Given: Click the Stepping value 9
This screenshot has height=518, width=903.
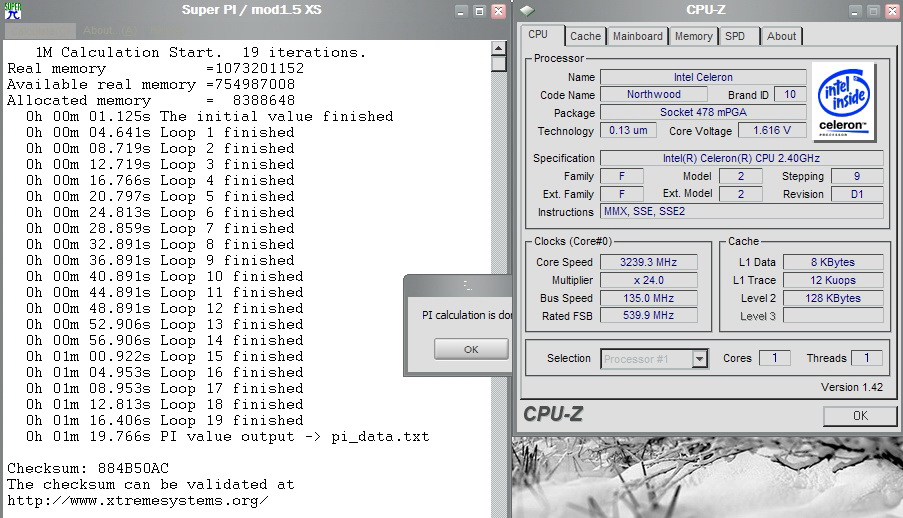Looking at the screenshot, I should coord(857,176).
